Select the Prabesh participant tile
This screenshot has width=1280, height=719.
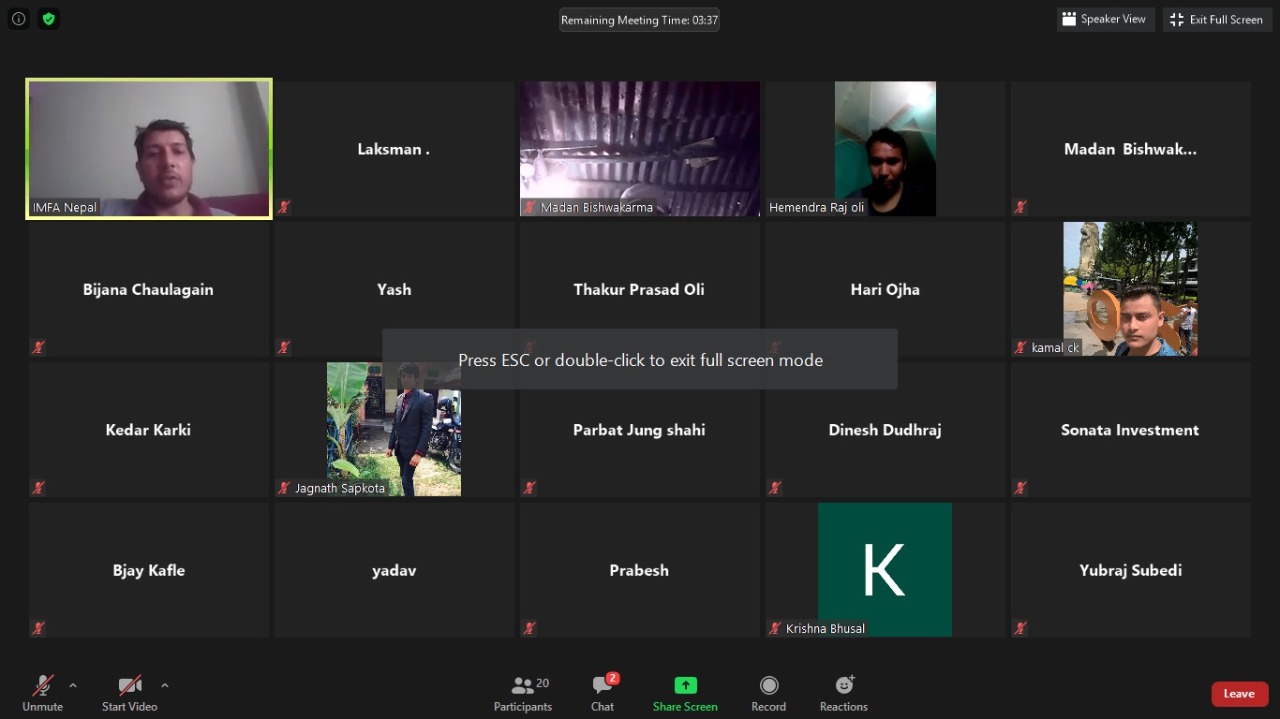[640, 570]
